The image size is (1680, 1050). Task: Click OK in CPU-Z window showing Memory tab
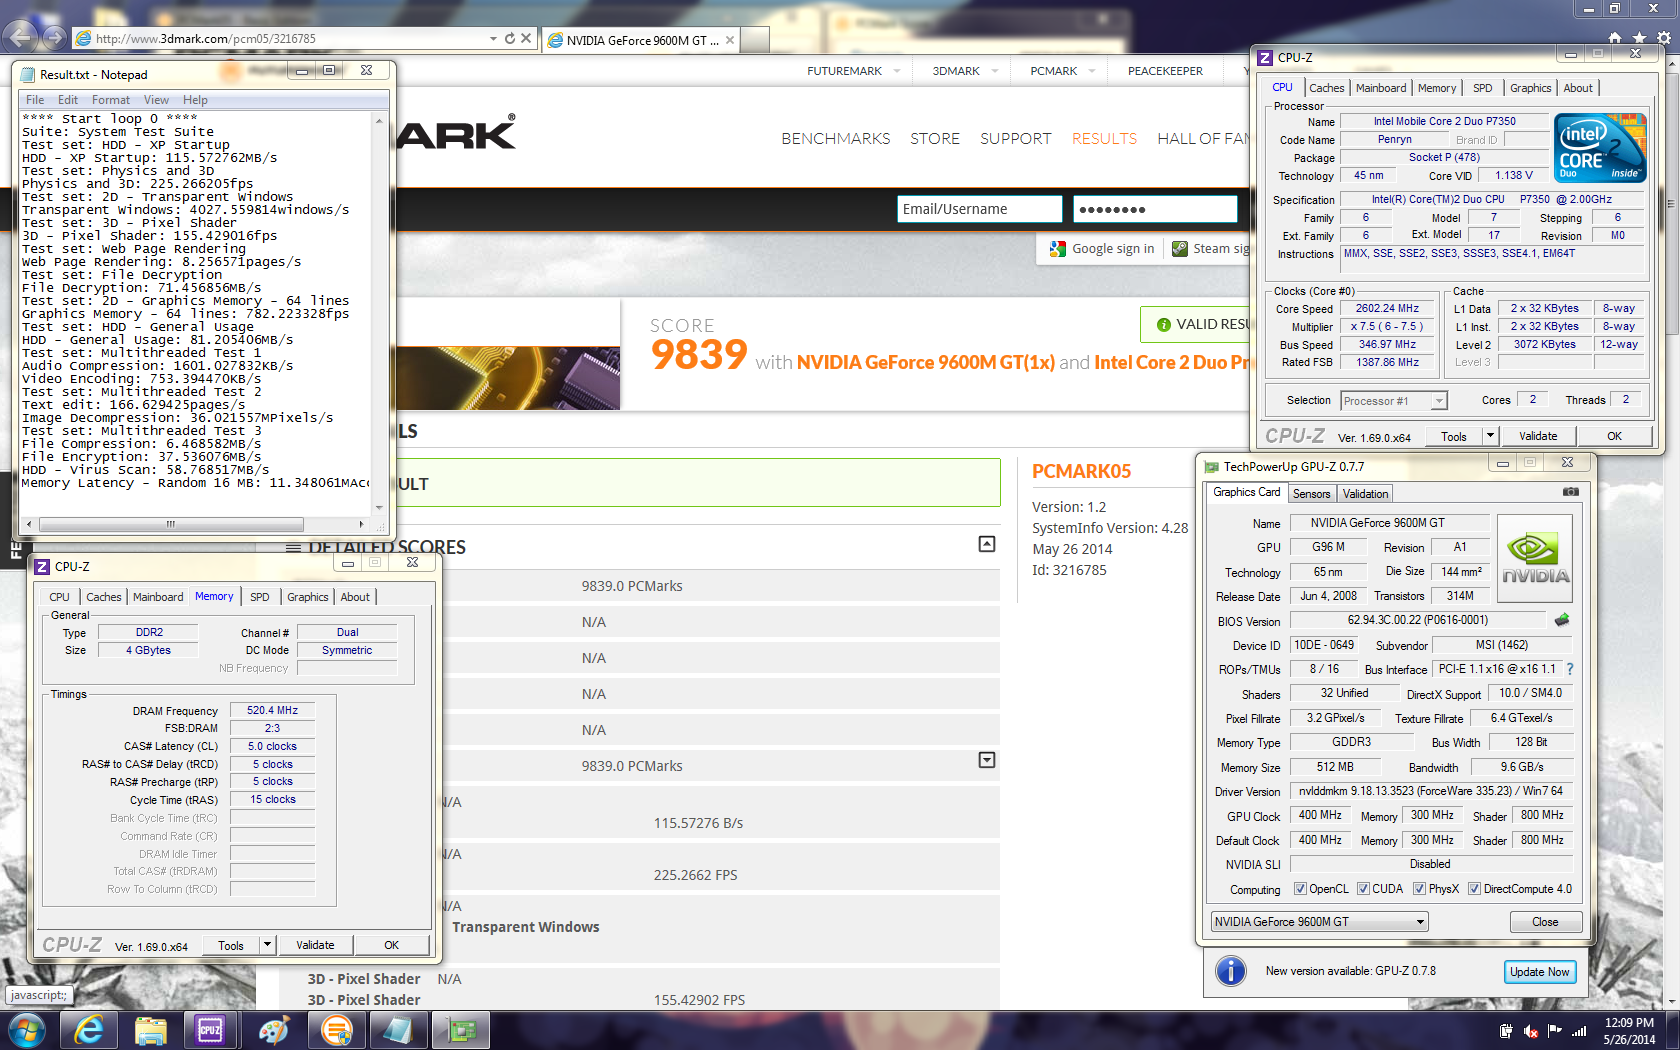[x=392, y=945]
